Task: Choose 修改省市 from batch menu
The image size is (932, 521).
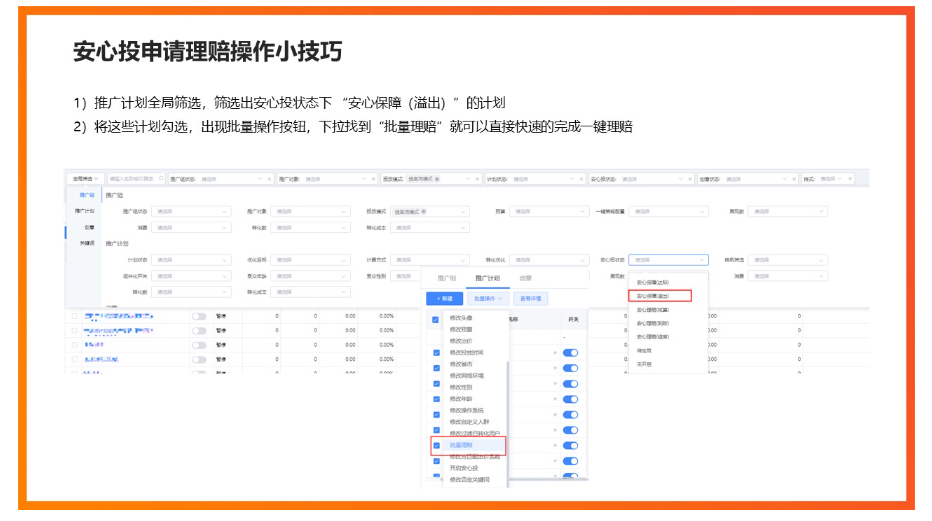Action: point(461,364)
